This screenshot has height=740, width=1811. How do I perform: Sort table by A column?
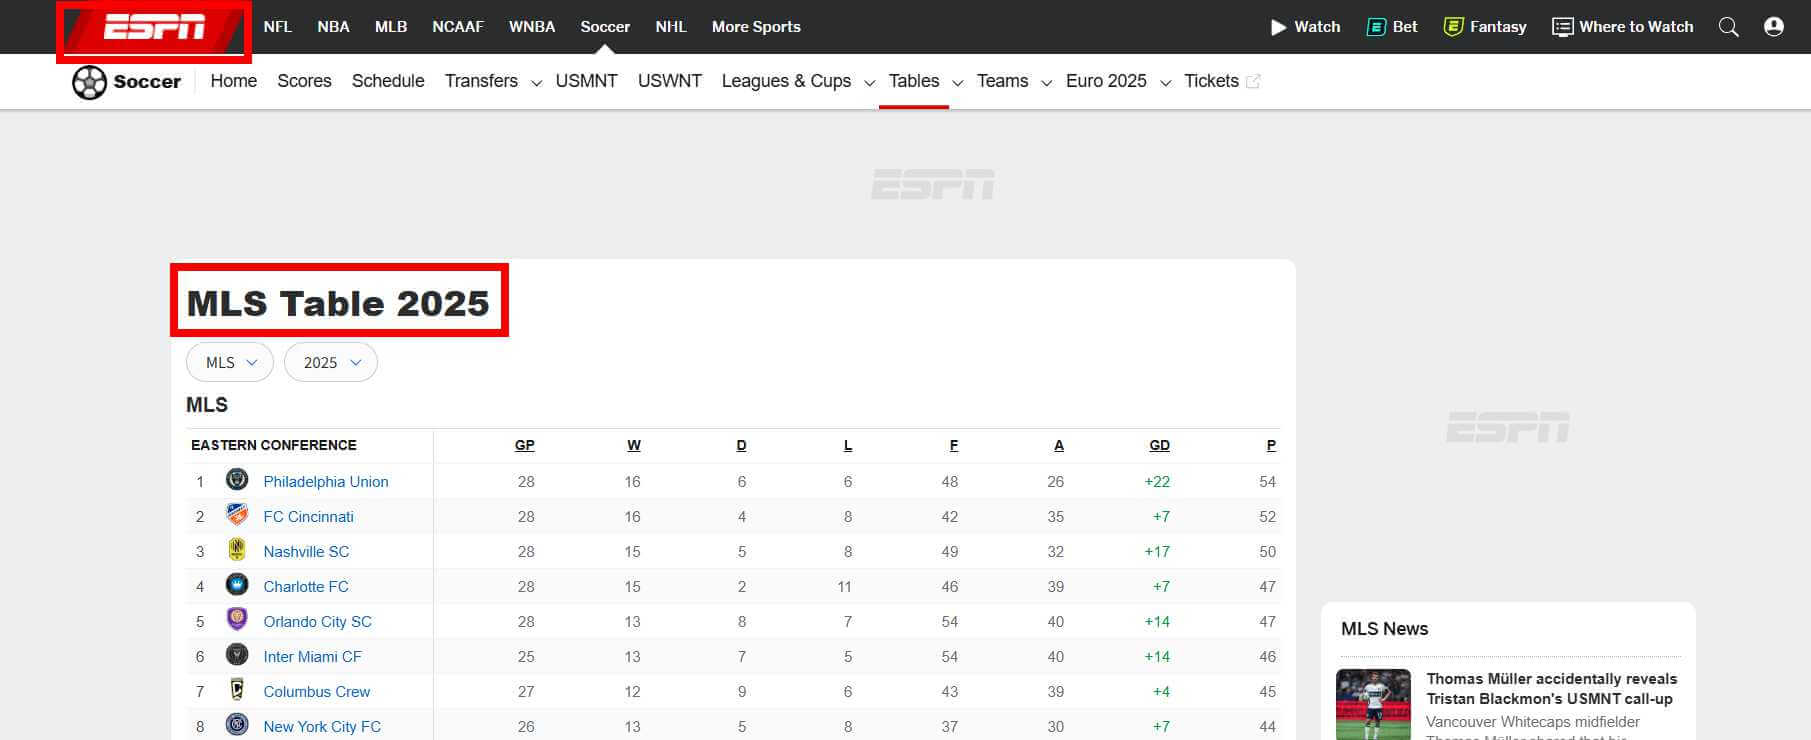(x=1059, y=445)
